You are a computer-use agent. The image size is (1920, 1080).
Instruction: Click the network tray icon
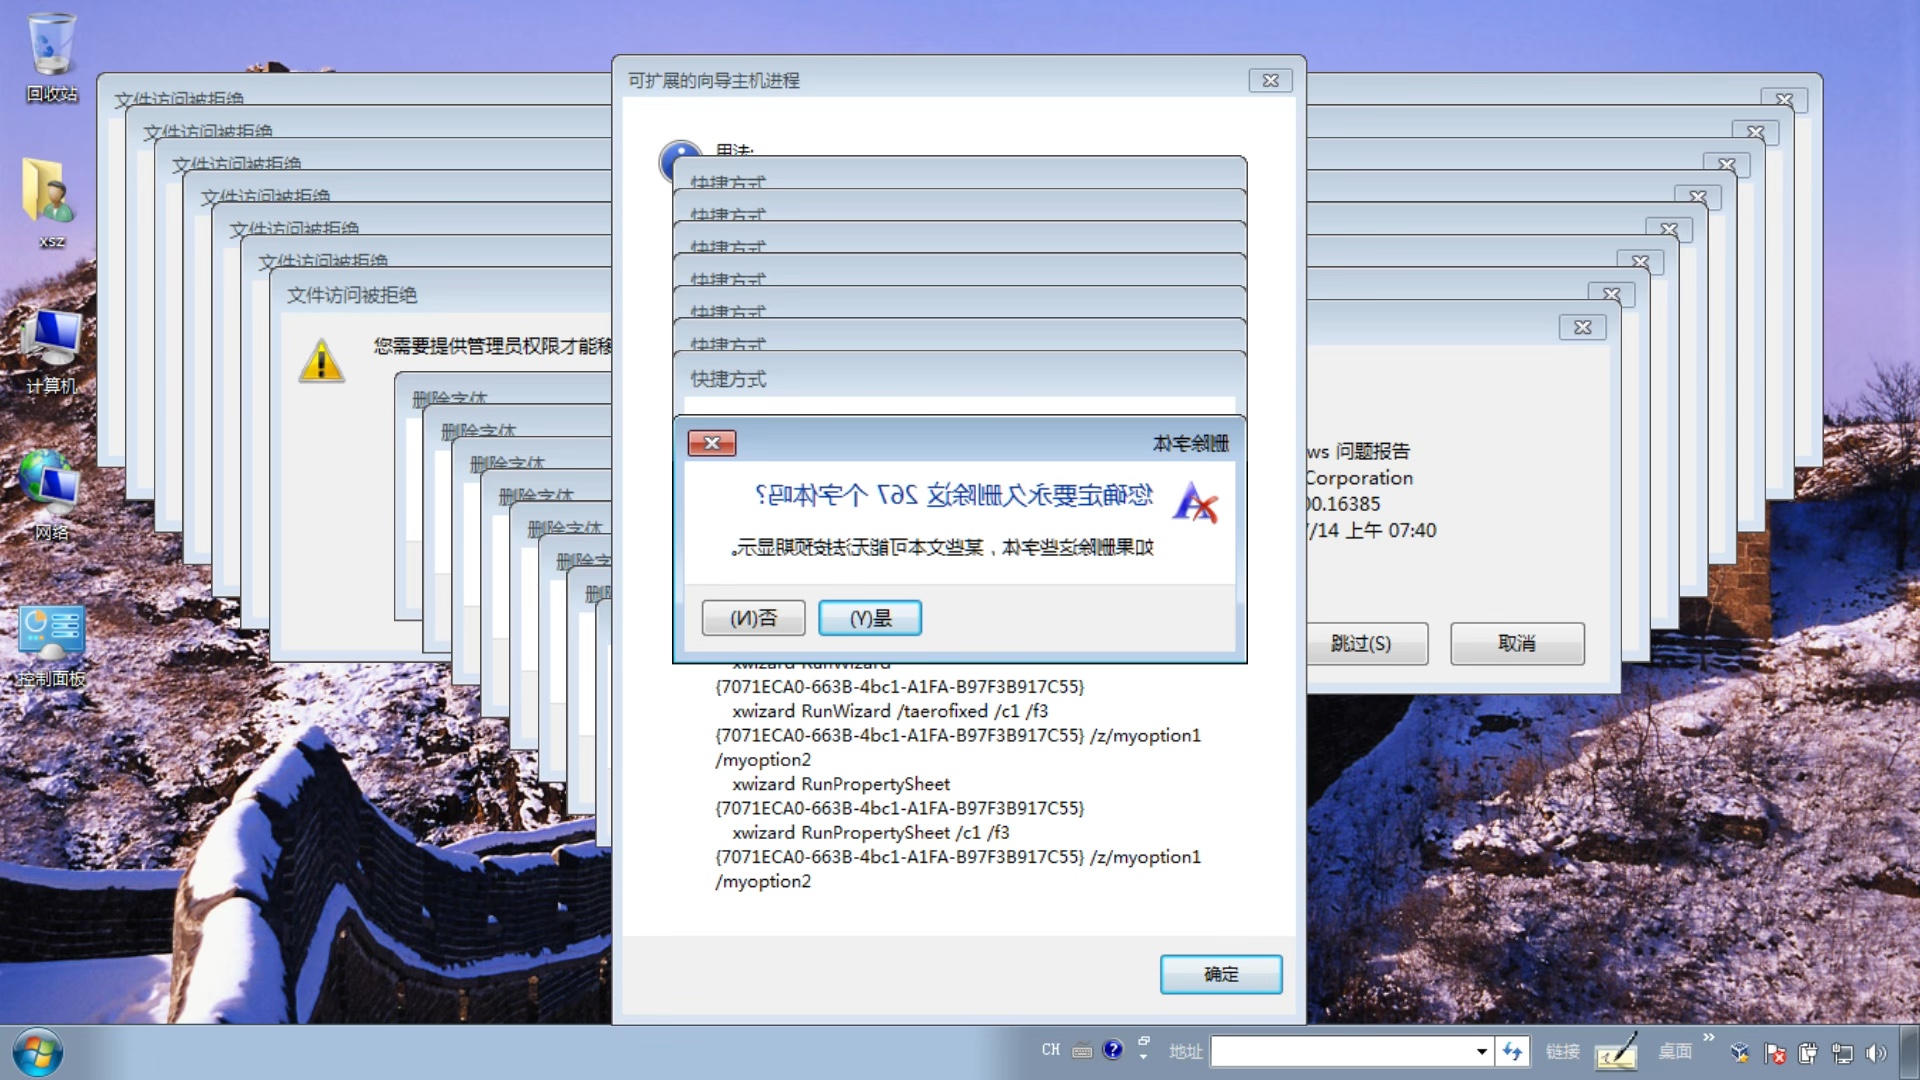pyautogui.click(x=1842, y=1052)
